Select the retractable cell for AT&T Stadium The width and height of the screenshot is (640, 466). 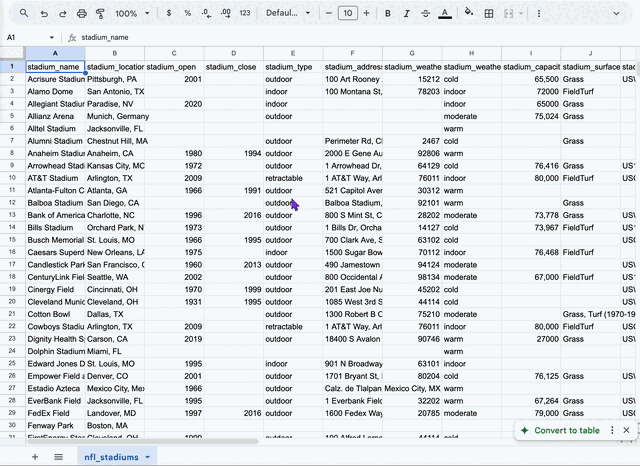point(293,178)
